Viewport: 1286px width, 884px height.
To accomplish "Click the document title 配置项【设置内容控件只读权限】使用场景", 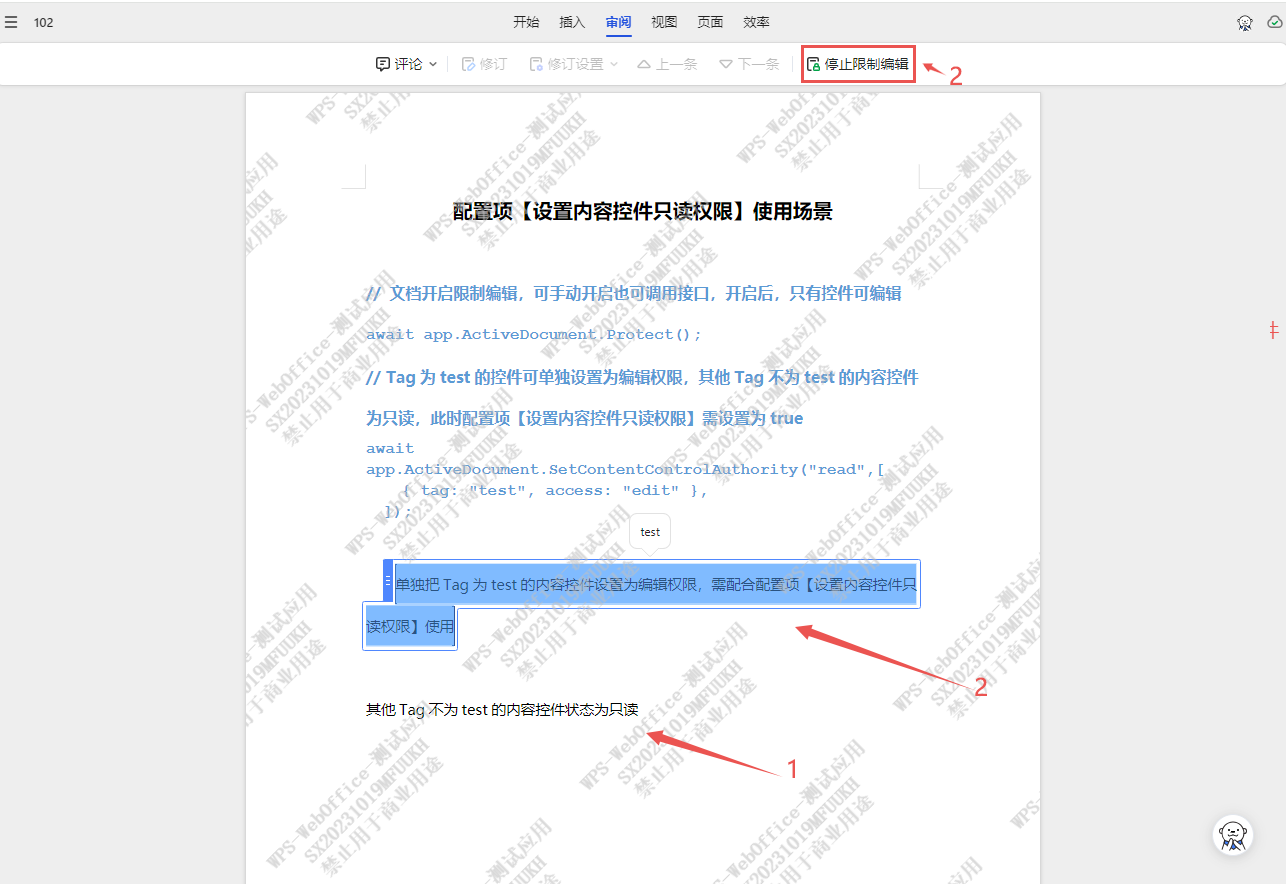I will [643, 211].
